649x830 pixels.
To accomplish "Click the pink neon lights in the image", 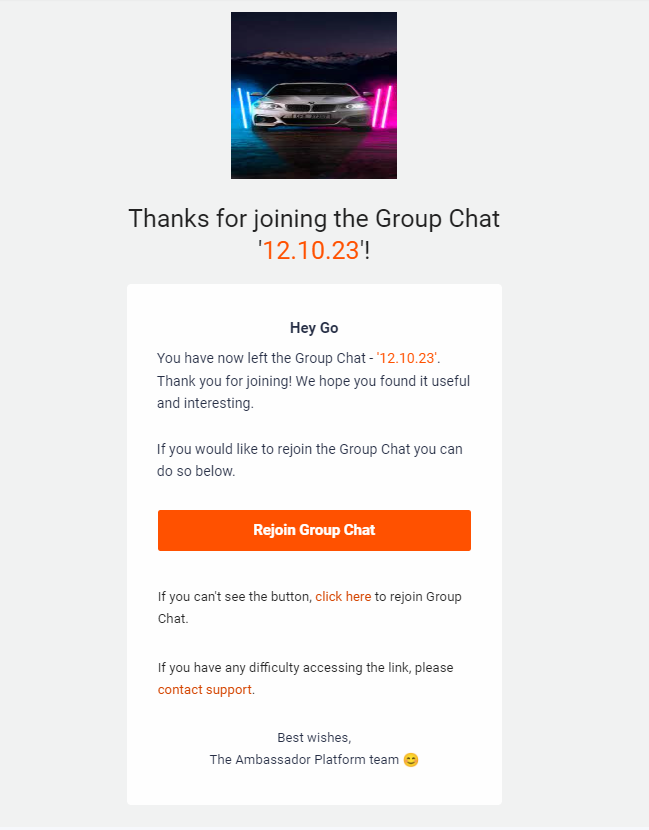I will [x=382, y=107].
